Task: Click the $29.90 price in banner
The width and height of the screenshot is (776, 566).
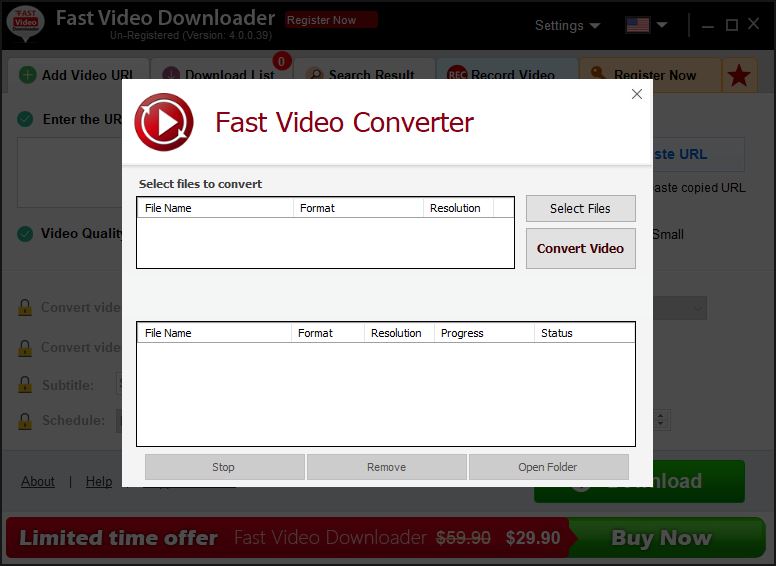Action: coord(533,538)
